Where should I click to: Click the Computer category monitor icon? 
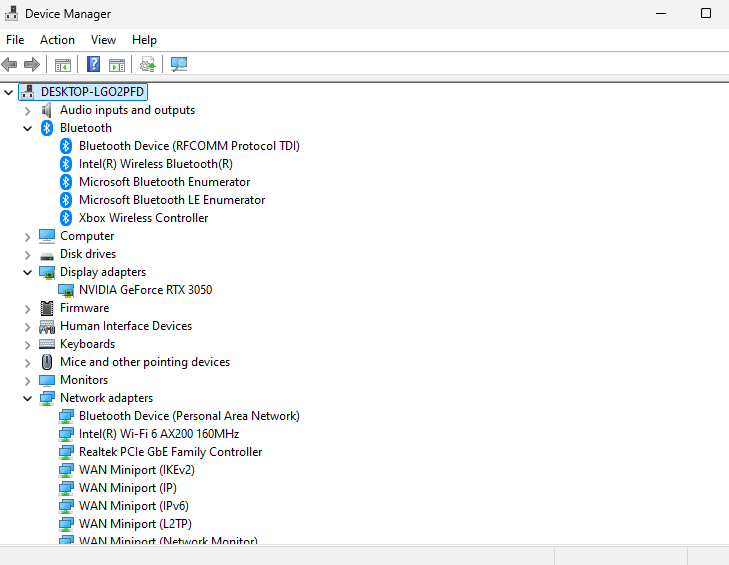coord(47,236)
